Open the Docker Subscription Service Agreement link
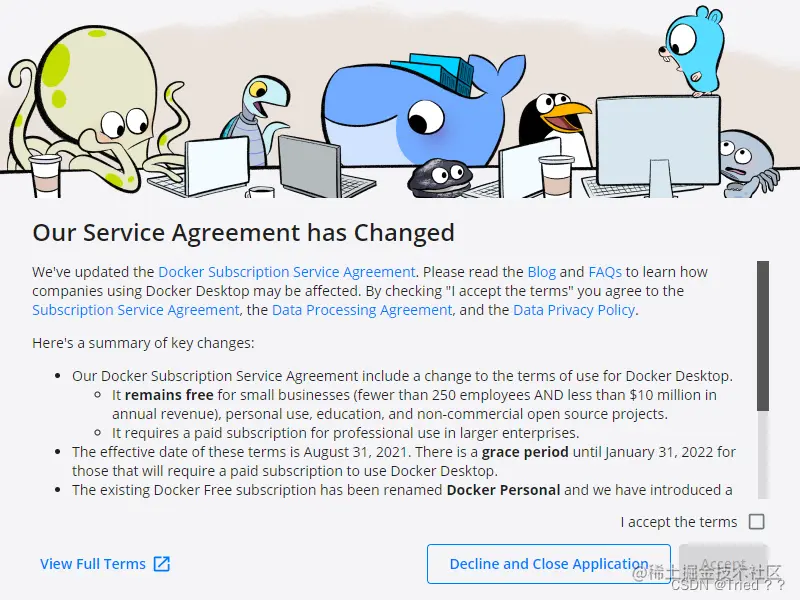Viewport: 800px width, 600px height. point(287,272)
